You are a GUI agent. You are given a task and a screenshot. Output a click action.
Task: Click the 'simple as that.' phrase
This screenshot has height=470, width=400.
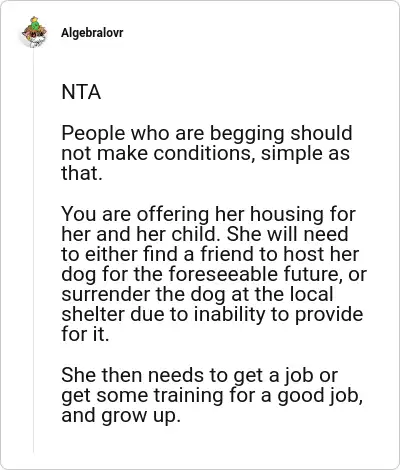pyautogui.click(x=206, y=163)
